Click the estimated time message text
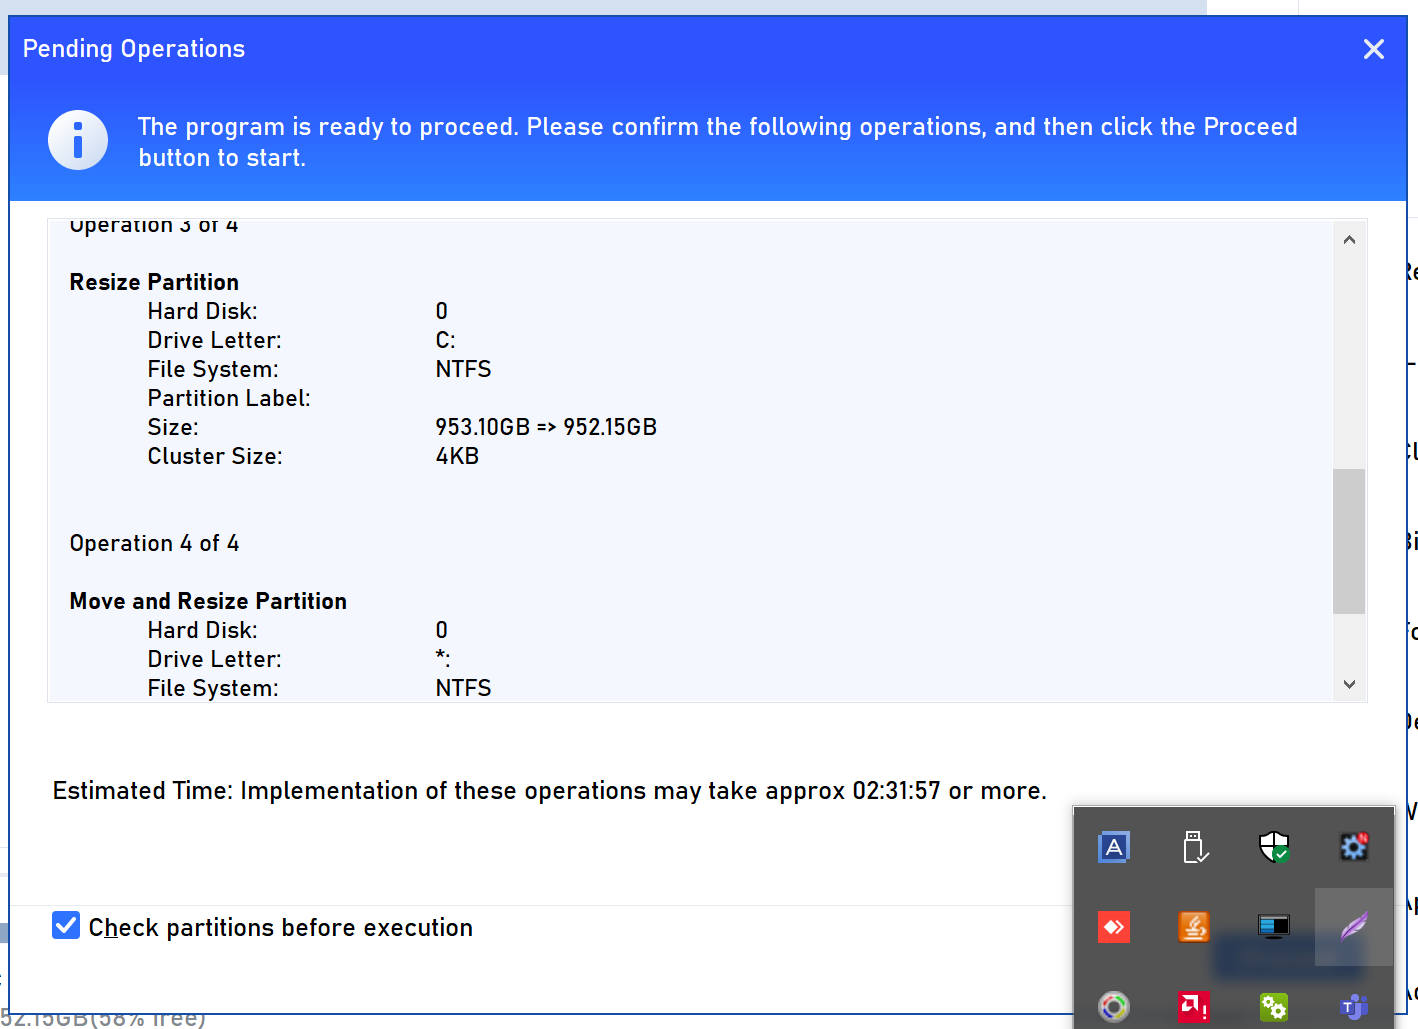Viewport: 1418px width, 1029px height. 549,791
